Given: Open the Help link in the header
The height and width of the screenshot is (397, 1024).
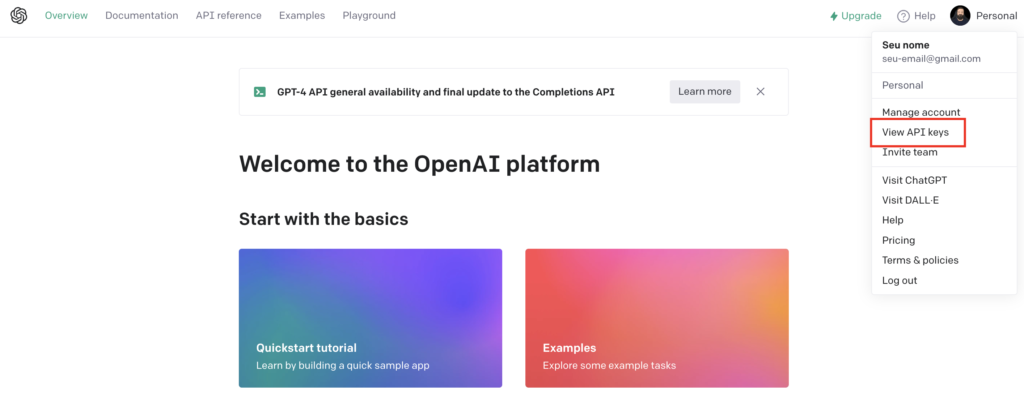Looking at the screenshot, I should tap(916, 16).
